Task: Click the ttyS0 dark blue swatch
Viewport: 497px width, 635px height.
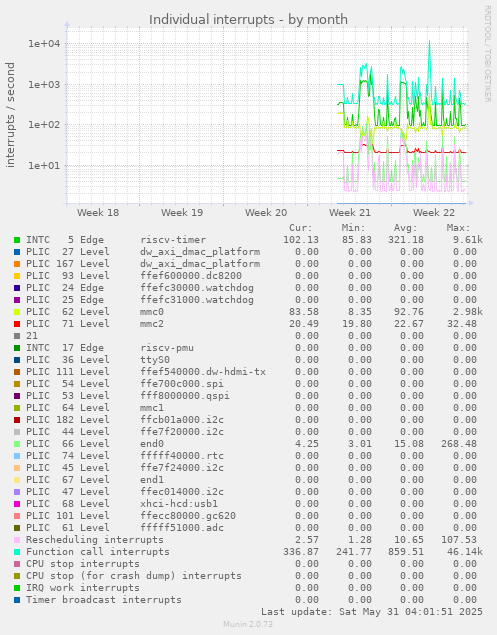Action: [x=17, y=360]
